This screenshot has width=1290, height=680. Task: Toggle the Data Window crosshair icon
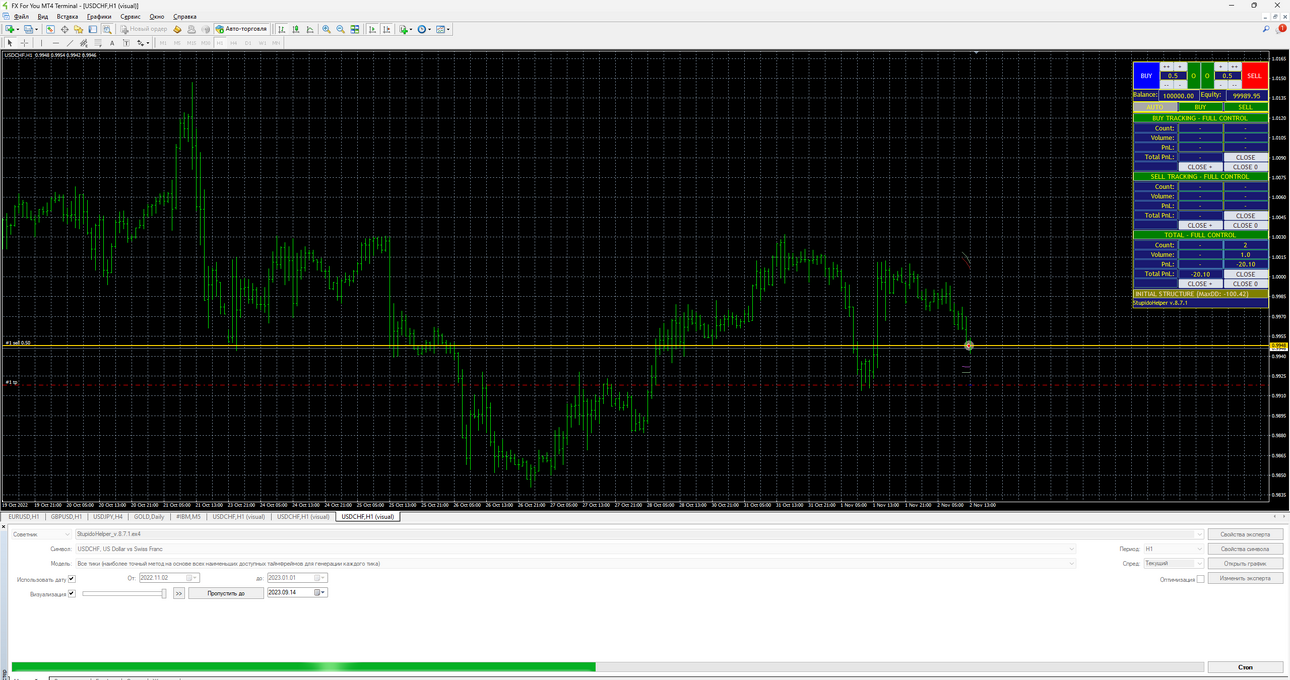tap(65, 29)
